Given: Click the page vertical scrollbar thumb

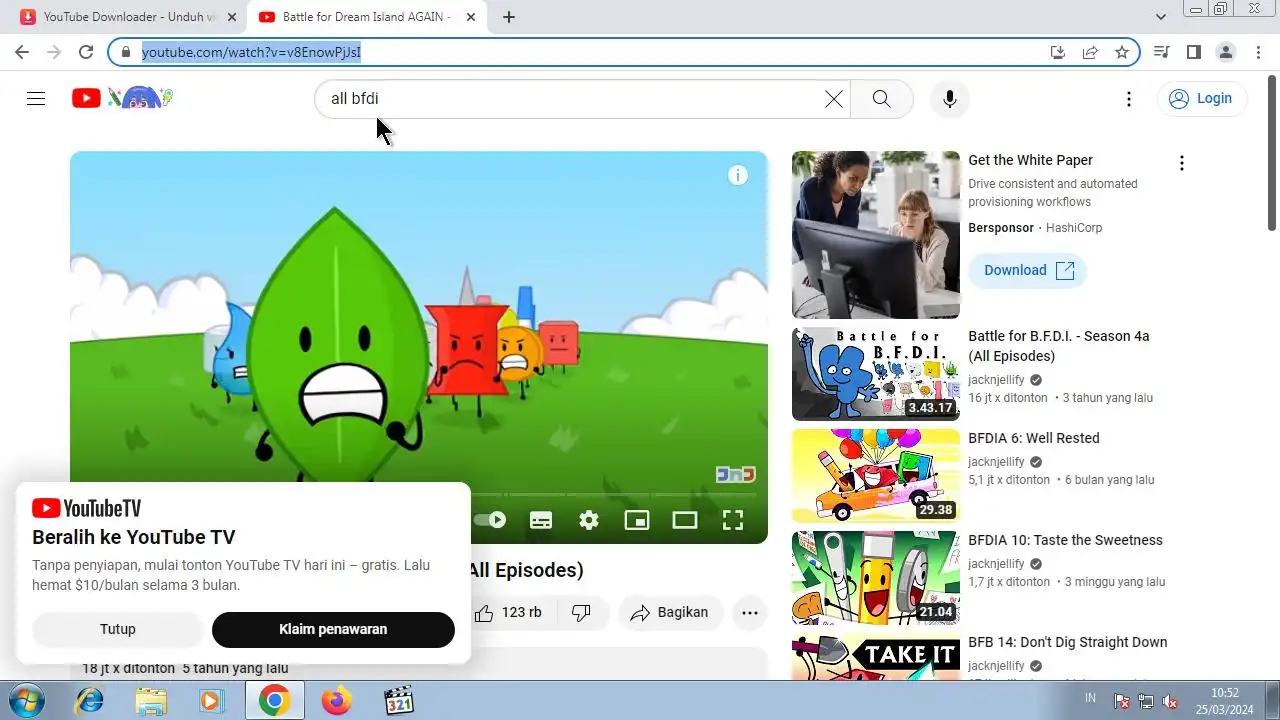Looking at the screenshot, I should (x=1272, y=153).
